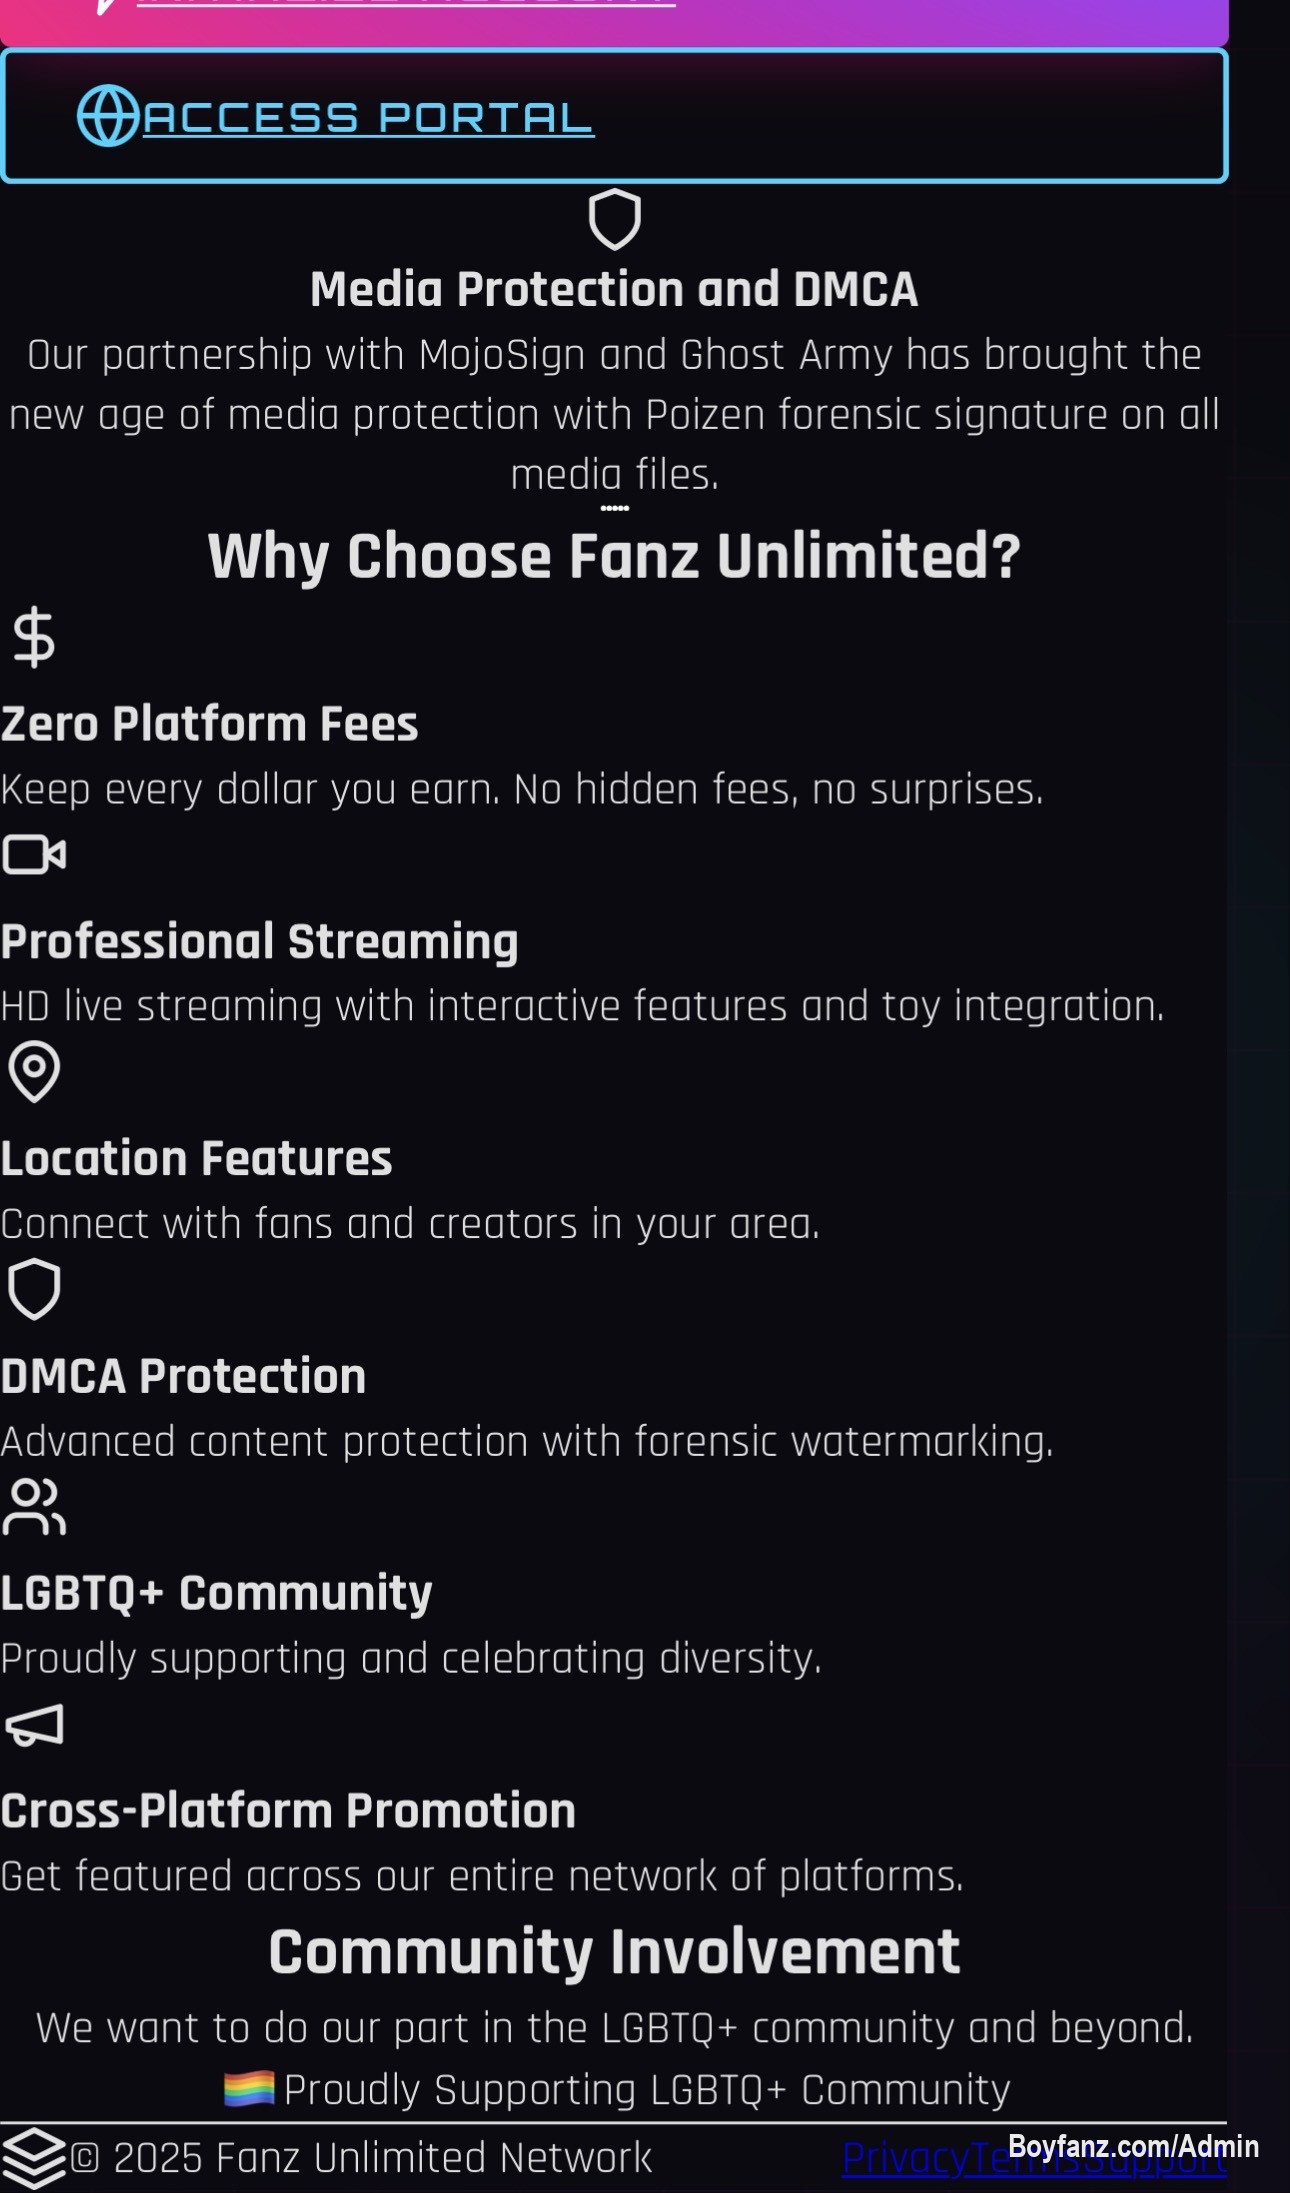This screenshot has width=1290, height=2193.
Task: Click the location pin icon
Action: click(34, 1072)
